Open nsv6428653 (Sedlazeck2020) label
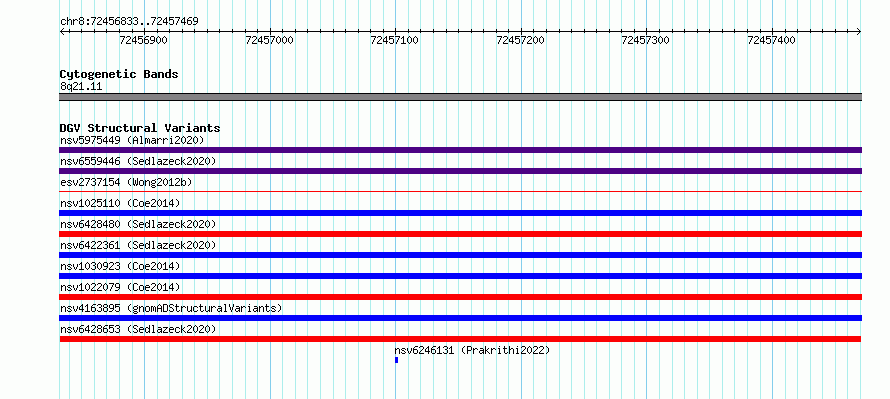Screen dimensions: 890x399 coord(138,329)
